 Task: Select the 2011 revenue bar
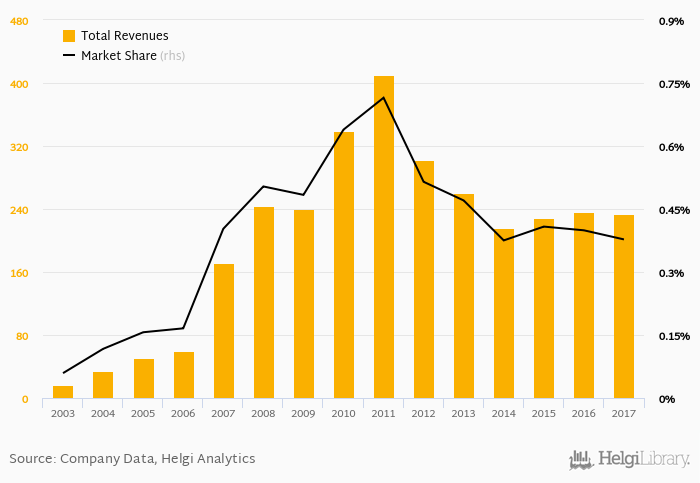pyautogui.click(x=384, y=237)
